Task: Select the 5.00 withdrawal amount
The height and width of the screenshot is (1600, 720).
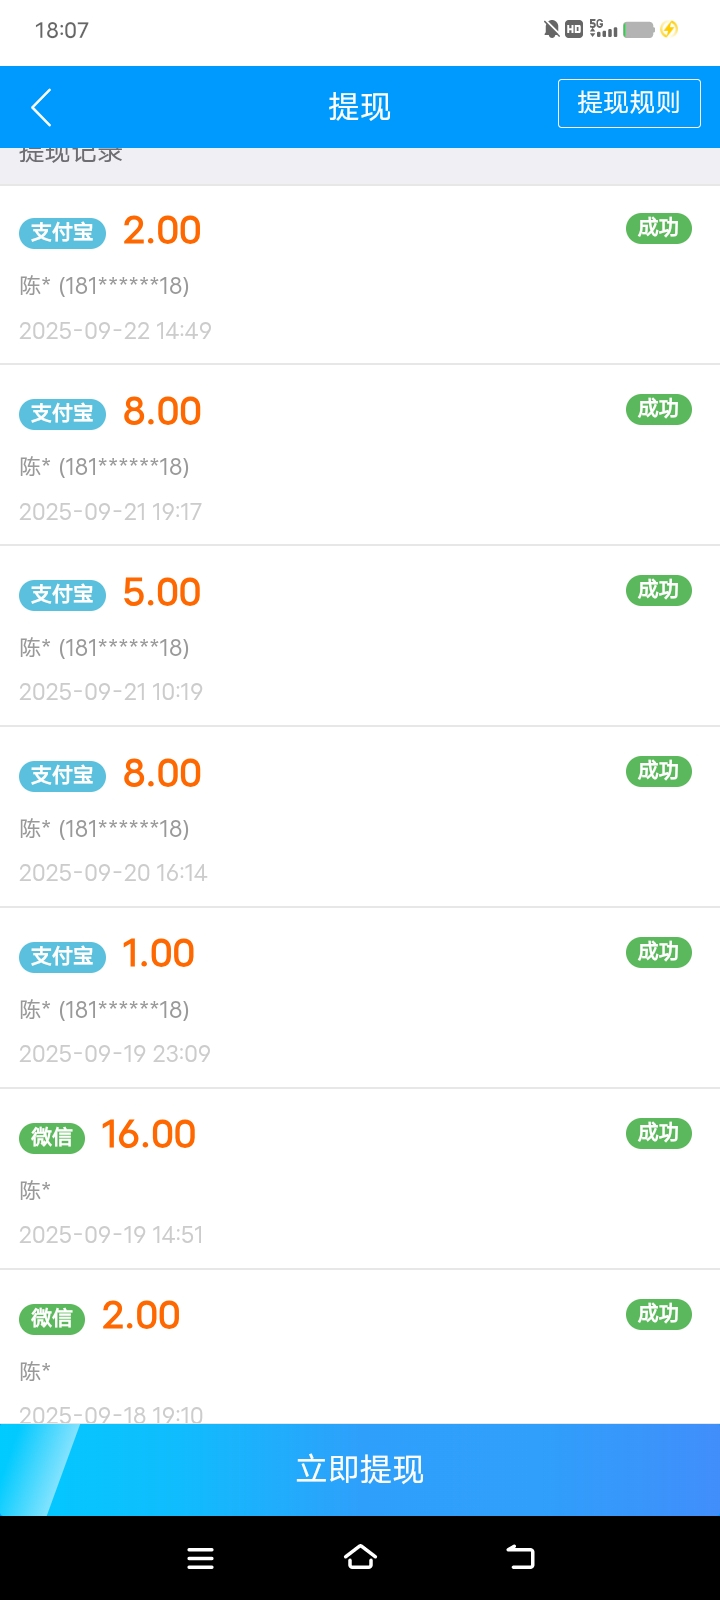Action: click(162, 592)
